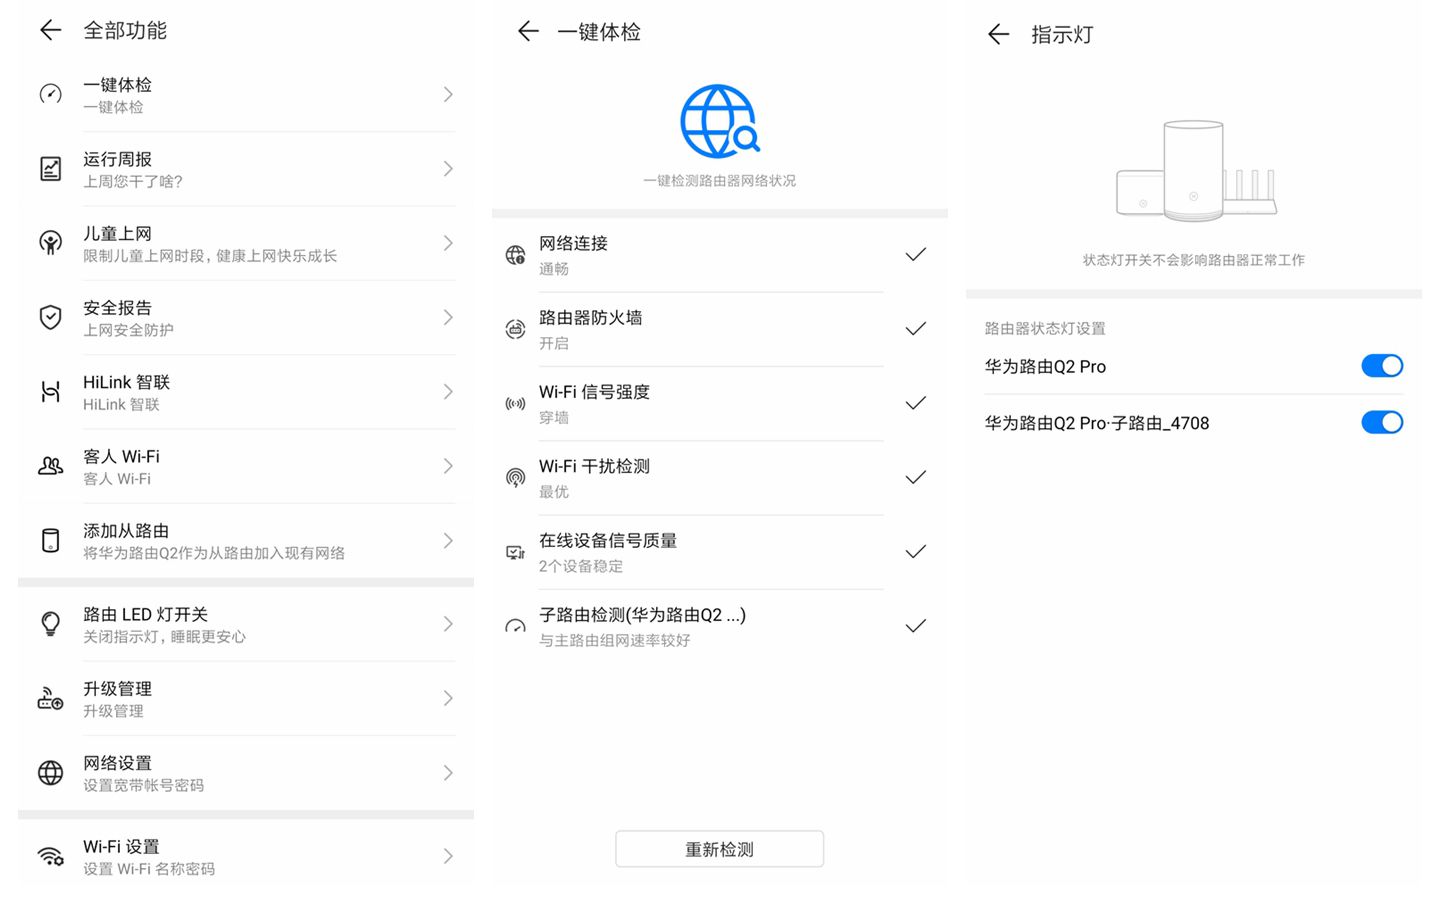Select the 2个设备稳定 status text
The height and width of the screenshot is (904, 1440).
[x=581, y=566]
